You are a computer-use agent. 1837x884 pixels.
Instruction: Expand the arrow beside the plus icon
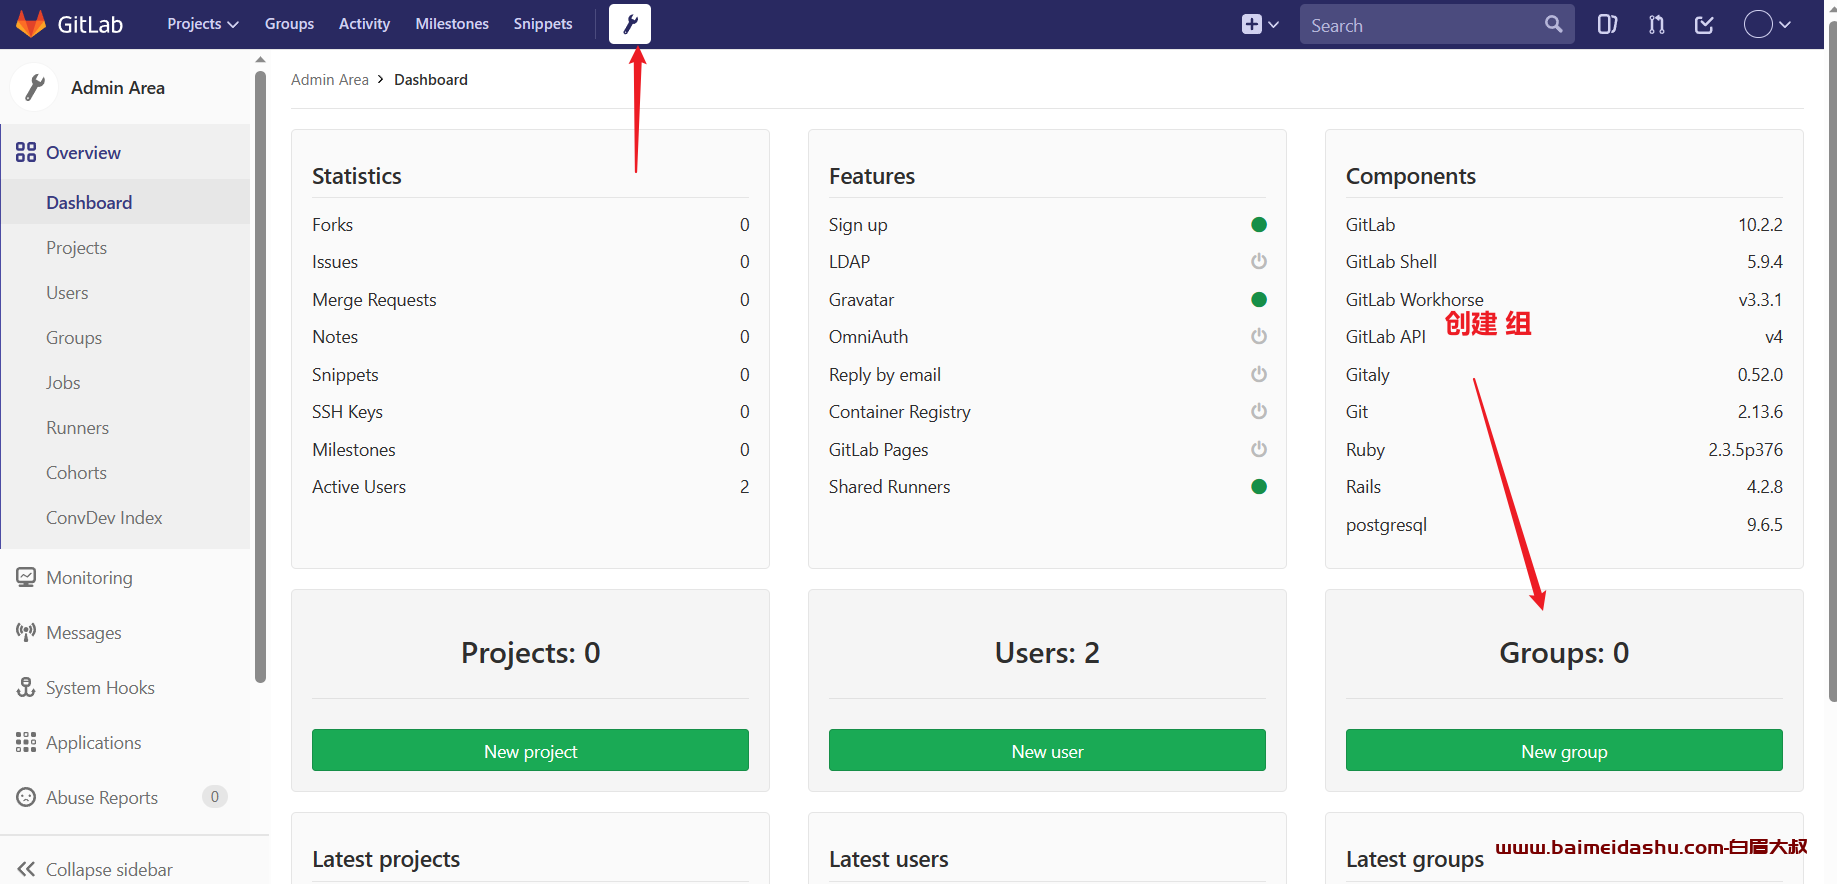click(1273, 25)
